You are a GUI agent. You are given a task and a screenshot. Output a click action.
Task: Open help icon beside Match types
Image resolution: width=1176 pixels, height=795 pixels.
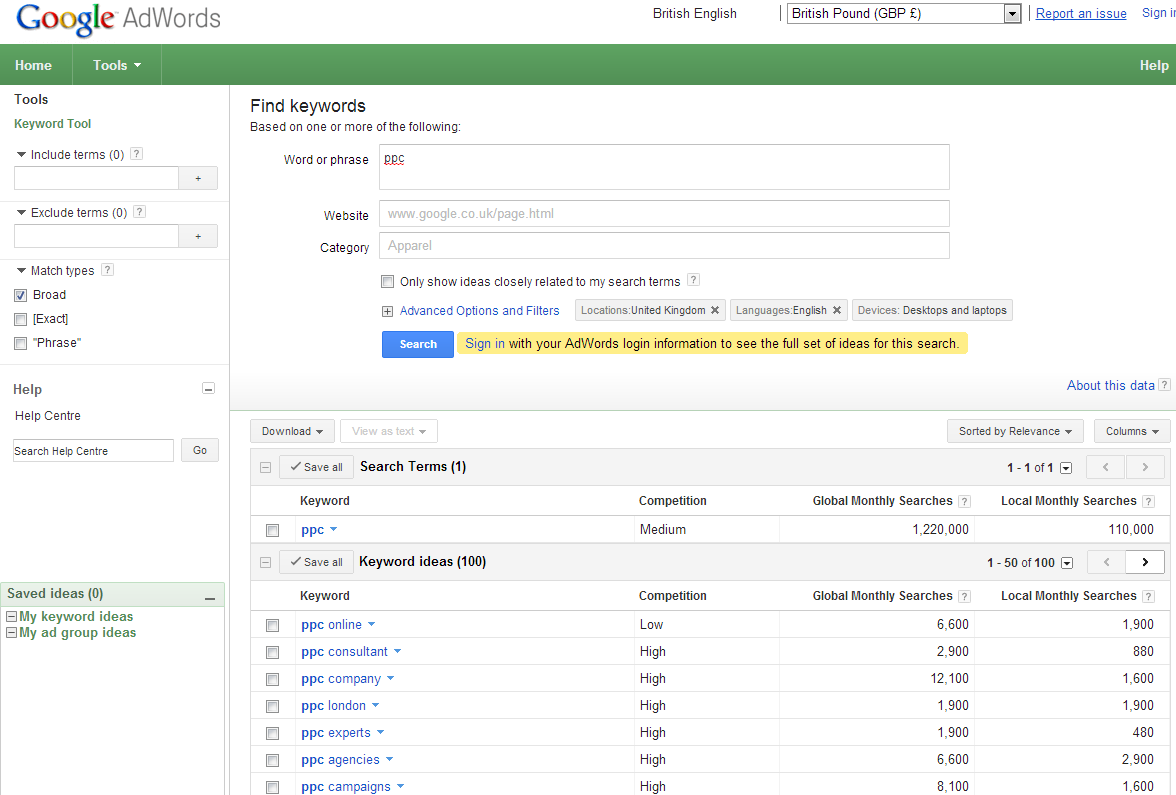point(107,269)
